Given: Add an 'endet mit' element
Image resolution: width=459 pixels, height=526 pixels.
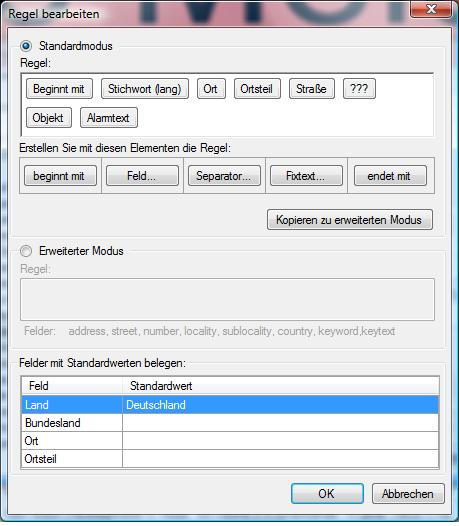Looking at the screenshot, I should click(390, 176).
